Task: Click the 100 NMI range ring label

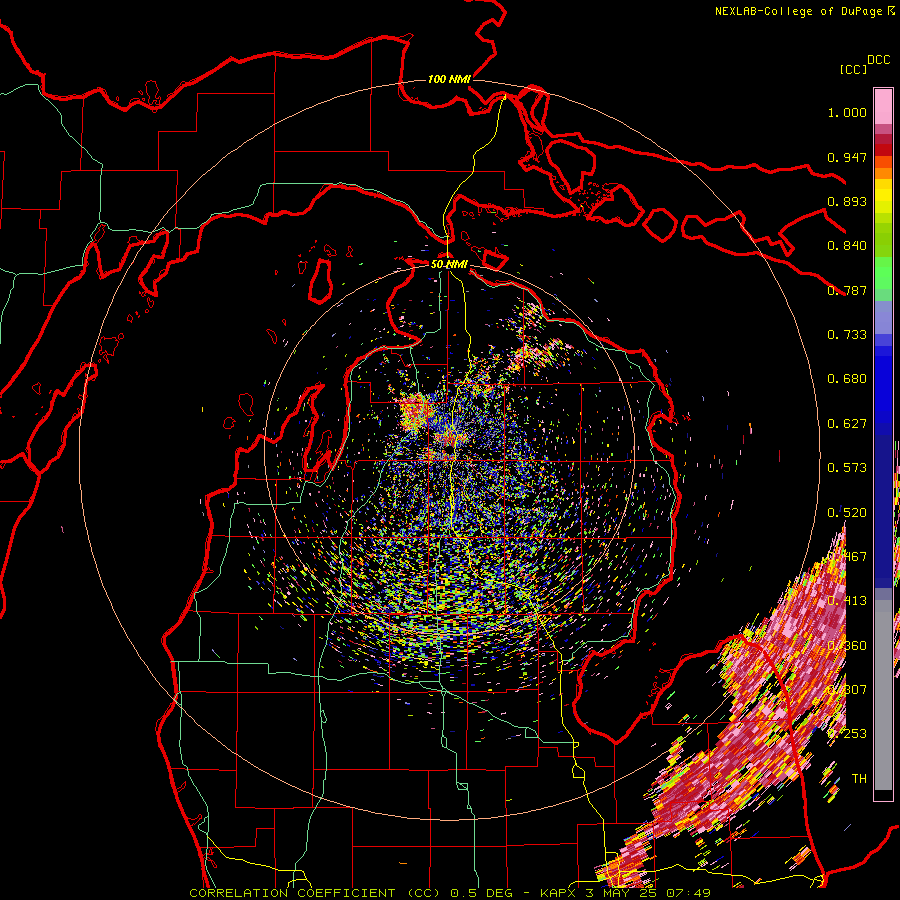Action: (x=449, y=79)
